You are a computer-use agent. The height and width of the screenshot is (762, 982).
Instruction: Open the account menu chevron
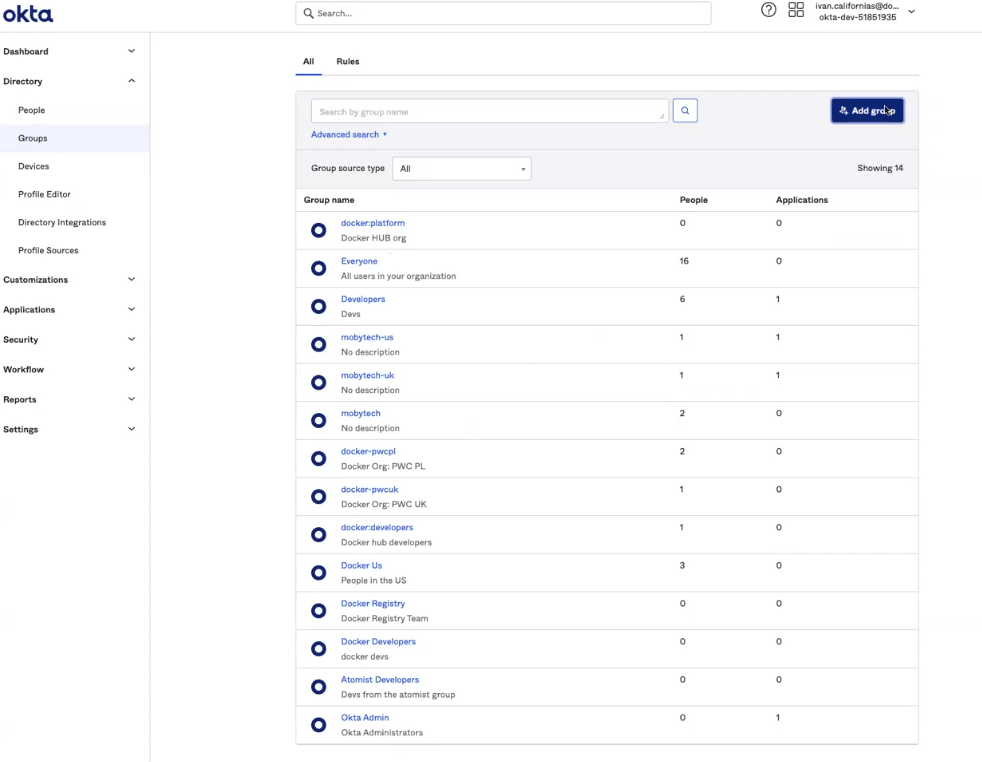[x=912, y=11]
